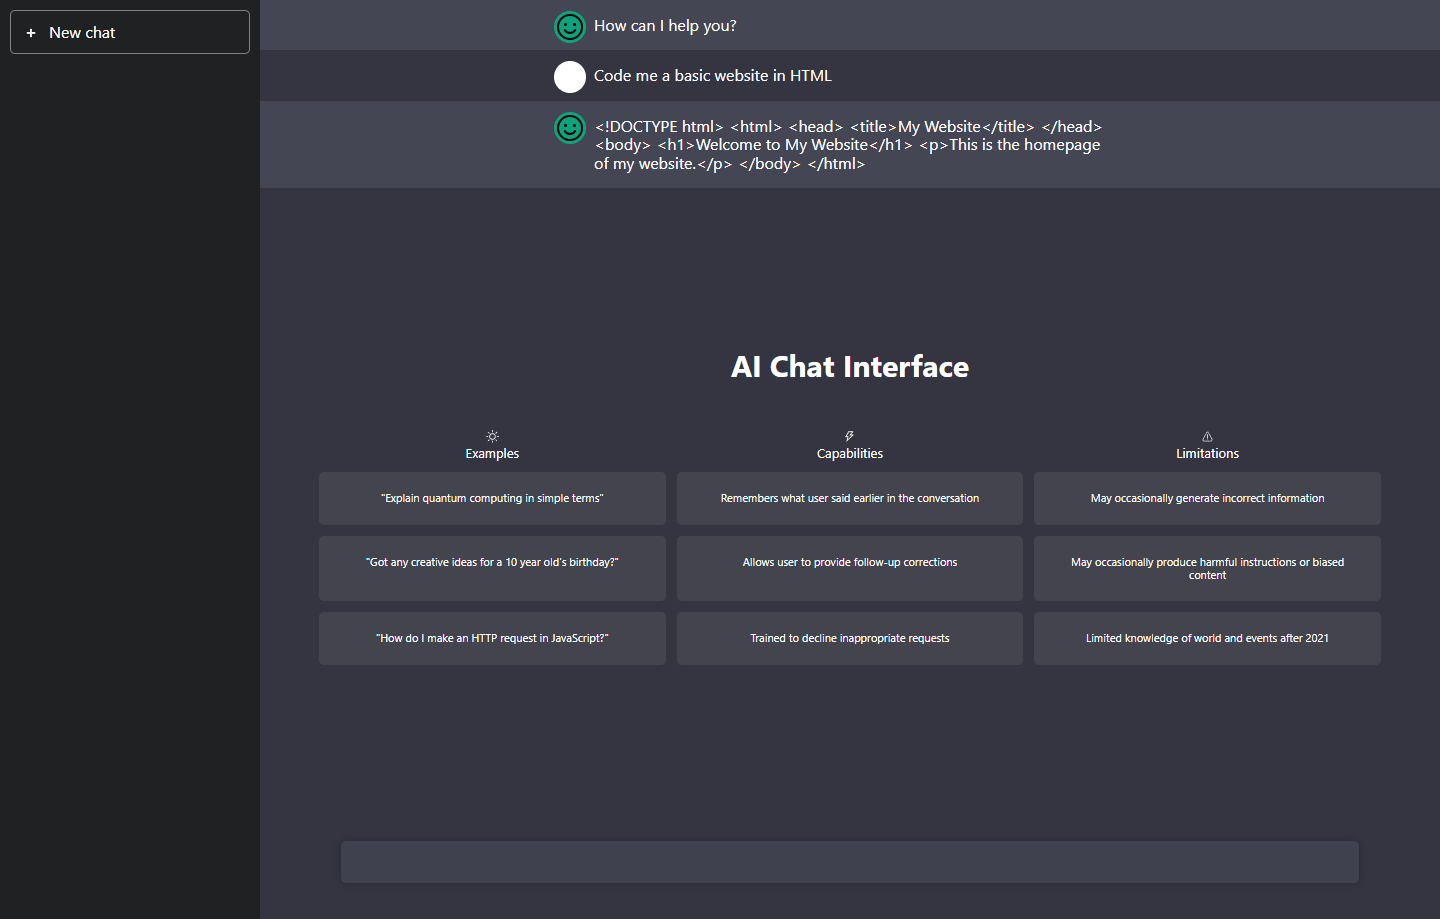This screenshot has height=919, width=1440.
Task: Click the 'Trained to decline inappropriate requests' card
Action: [849, 638]
